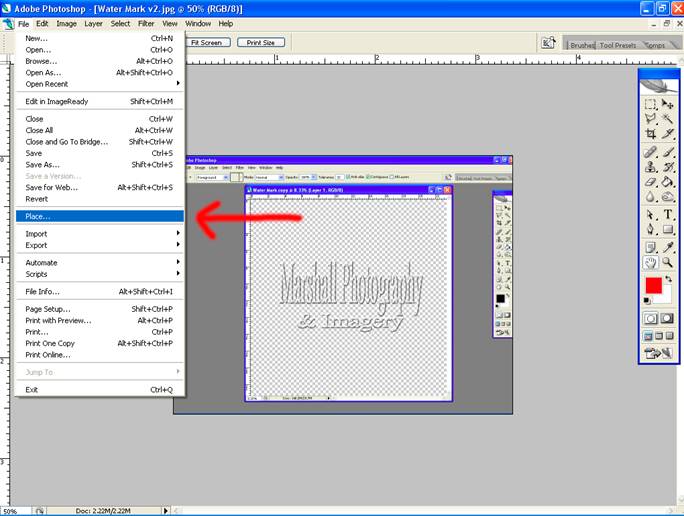The image size is (684, 516).
Task: Select the Rectangular Marquee tool
Action: click(x=650, y=104)
